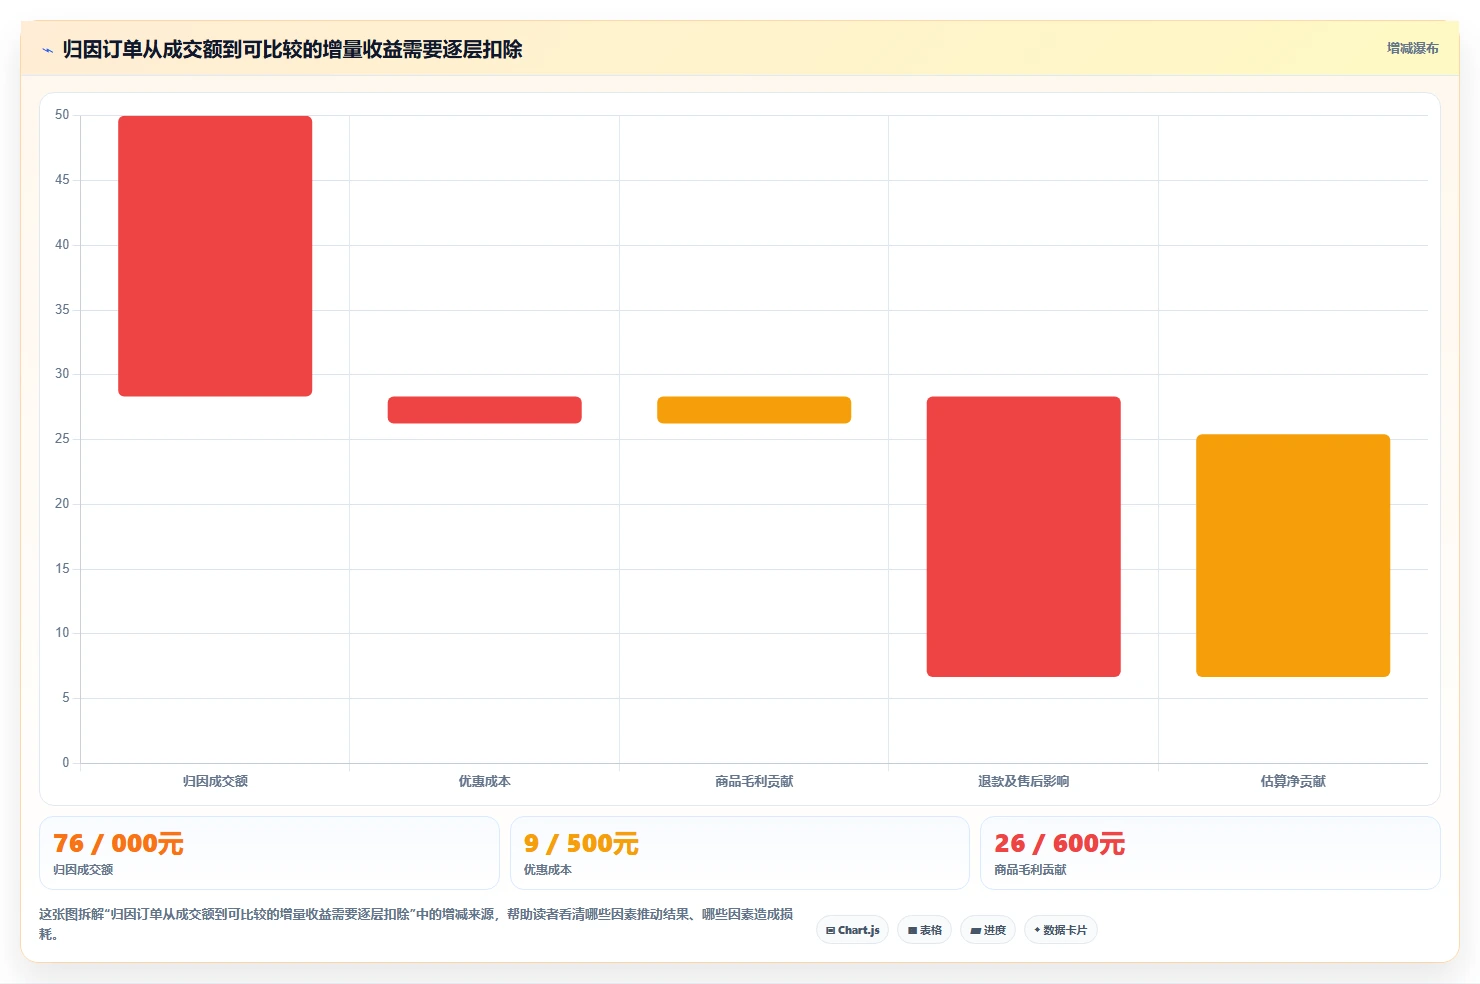Open the 26 / 600元 商品毛利贡献 card

(1210, 853)
